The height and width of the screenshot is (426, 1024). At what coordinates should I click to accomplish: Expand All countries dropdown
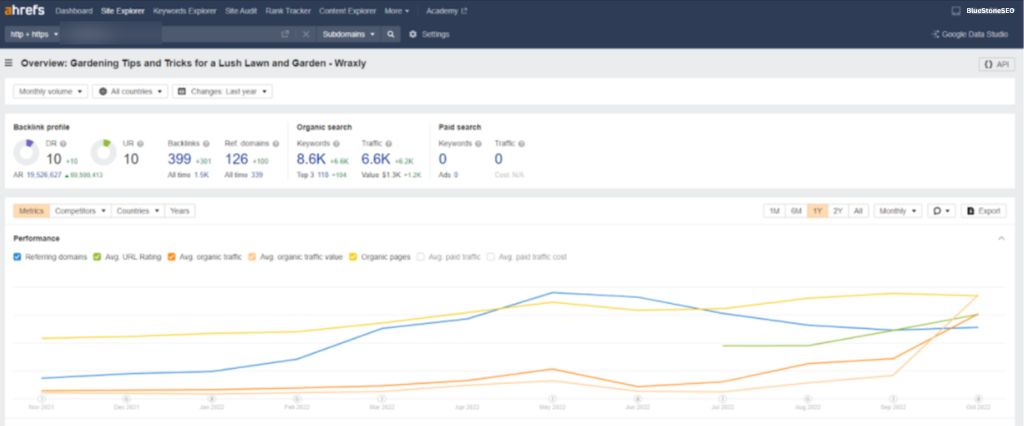pyautogui.click(x=128, y=91)
